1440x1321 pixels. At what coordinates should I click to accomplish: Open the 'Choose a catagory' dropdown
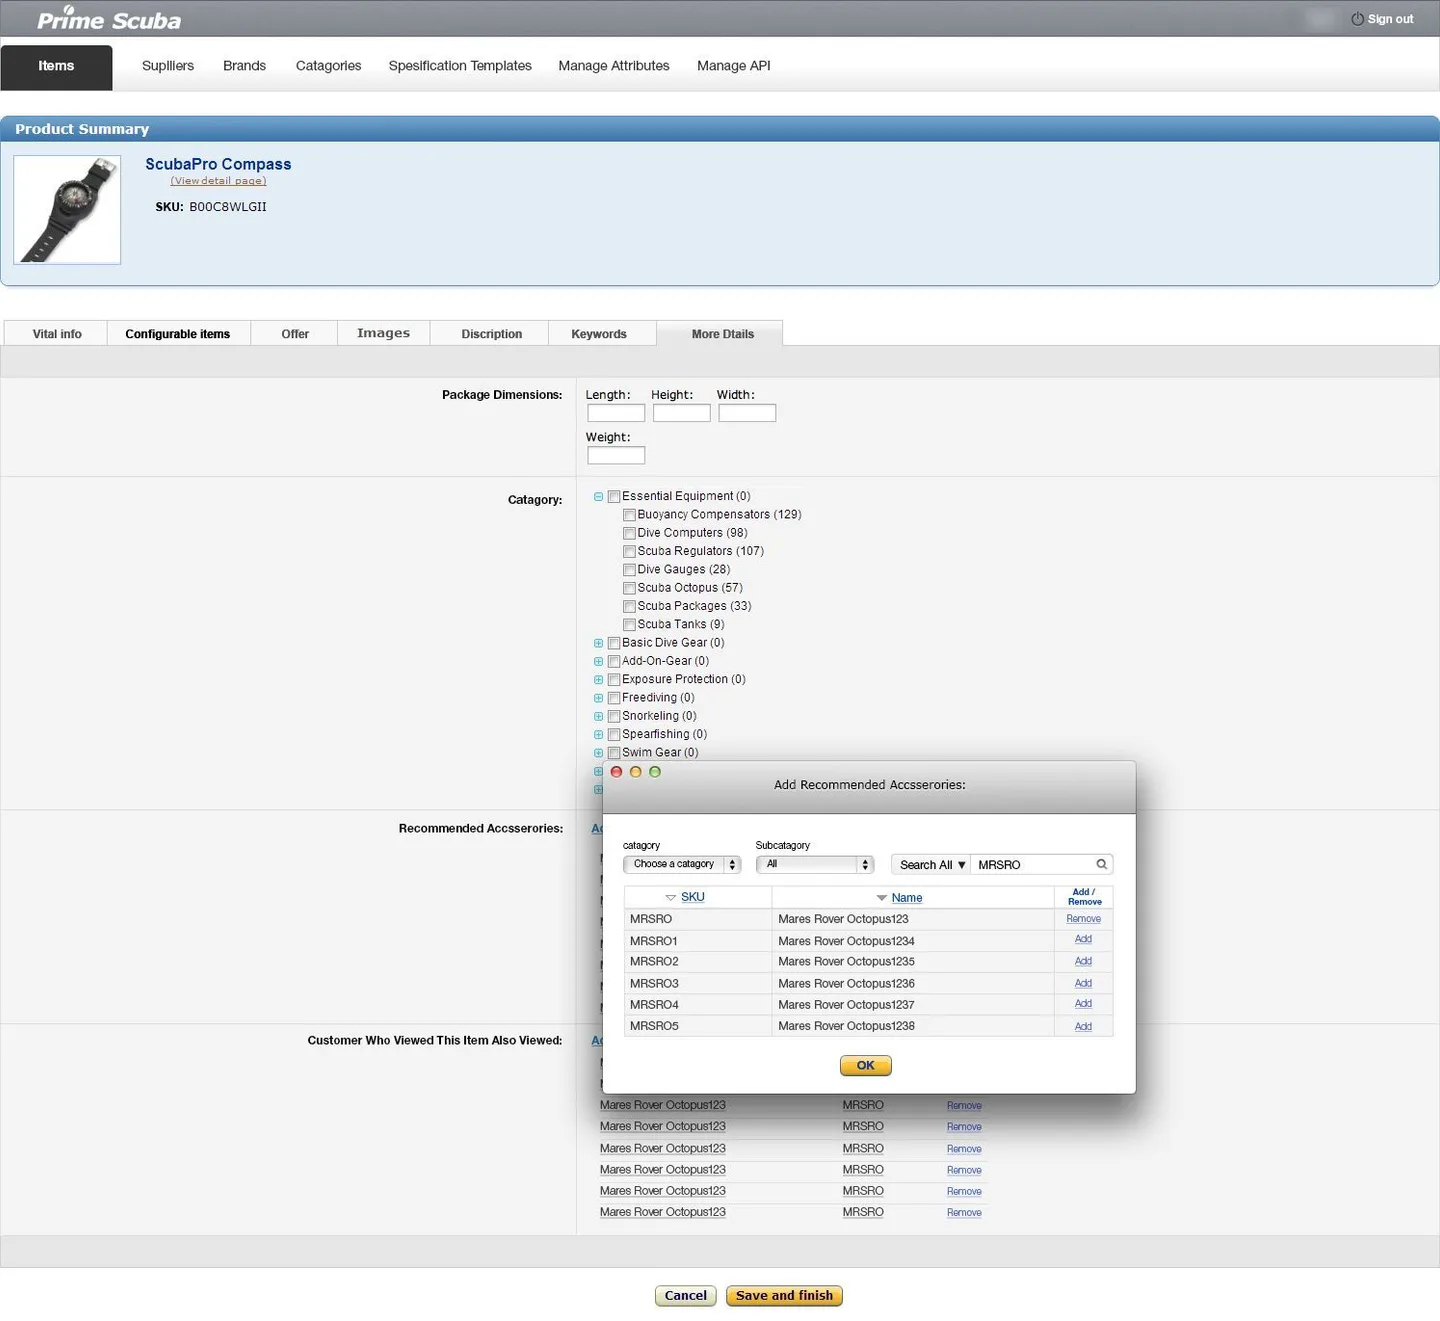pyautogui.click(x=682, y=864)
